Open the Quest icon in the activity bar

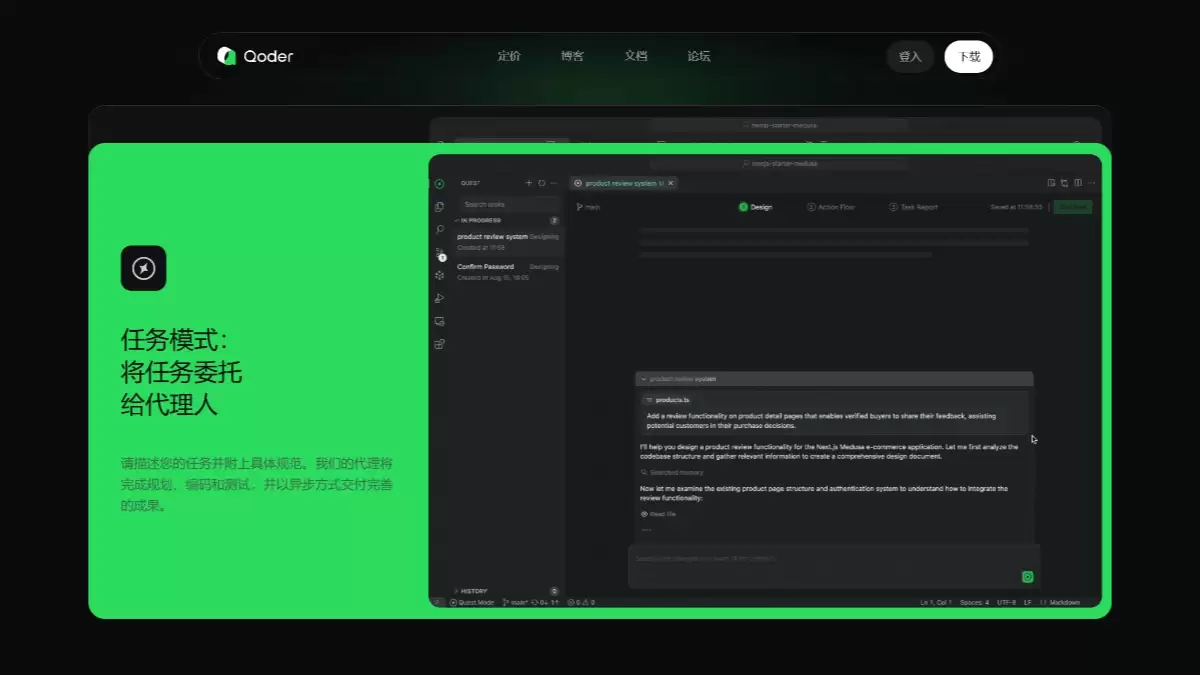(439, 184)
